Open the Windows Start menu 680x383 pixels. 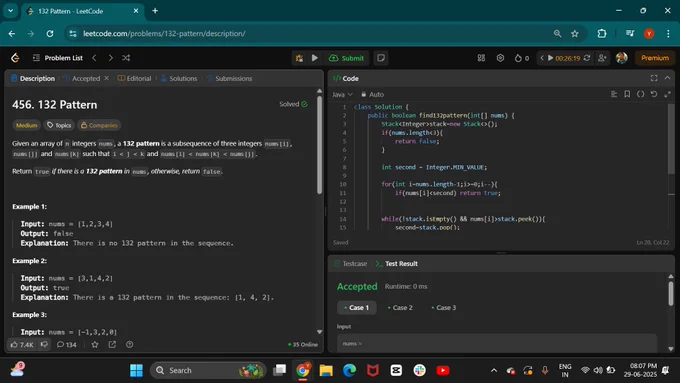coord(136,370)
